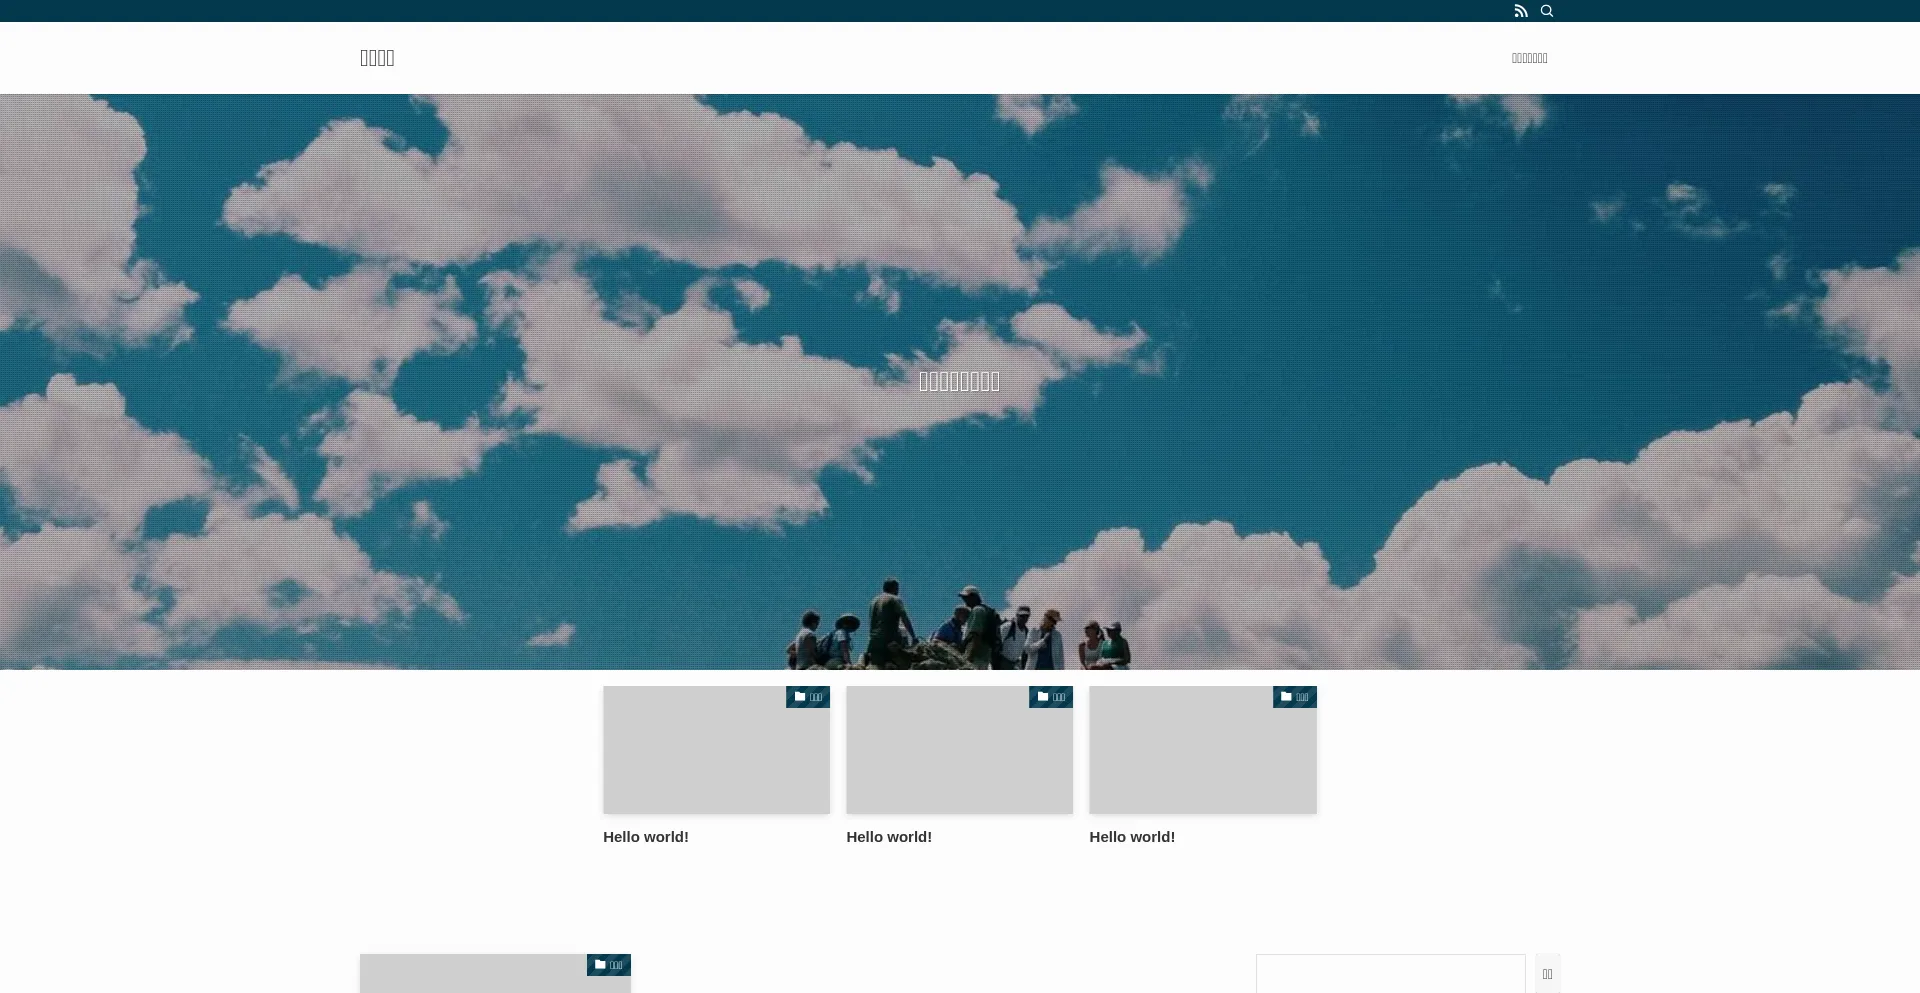Click the folder category badge on first post

(x=807, y=697)
